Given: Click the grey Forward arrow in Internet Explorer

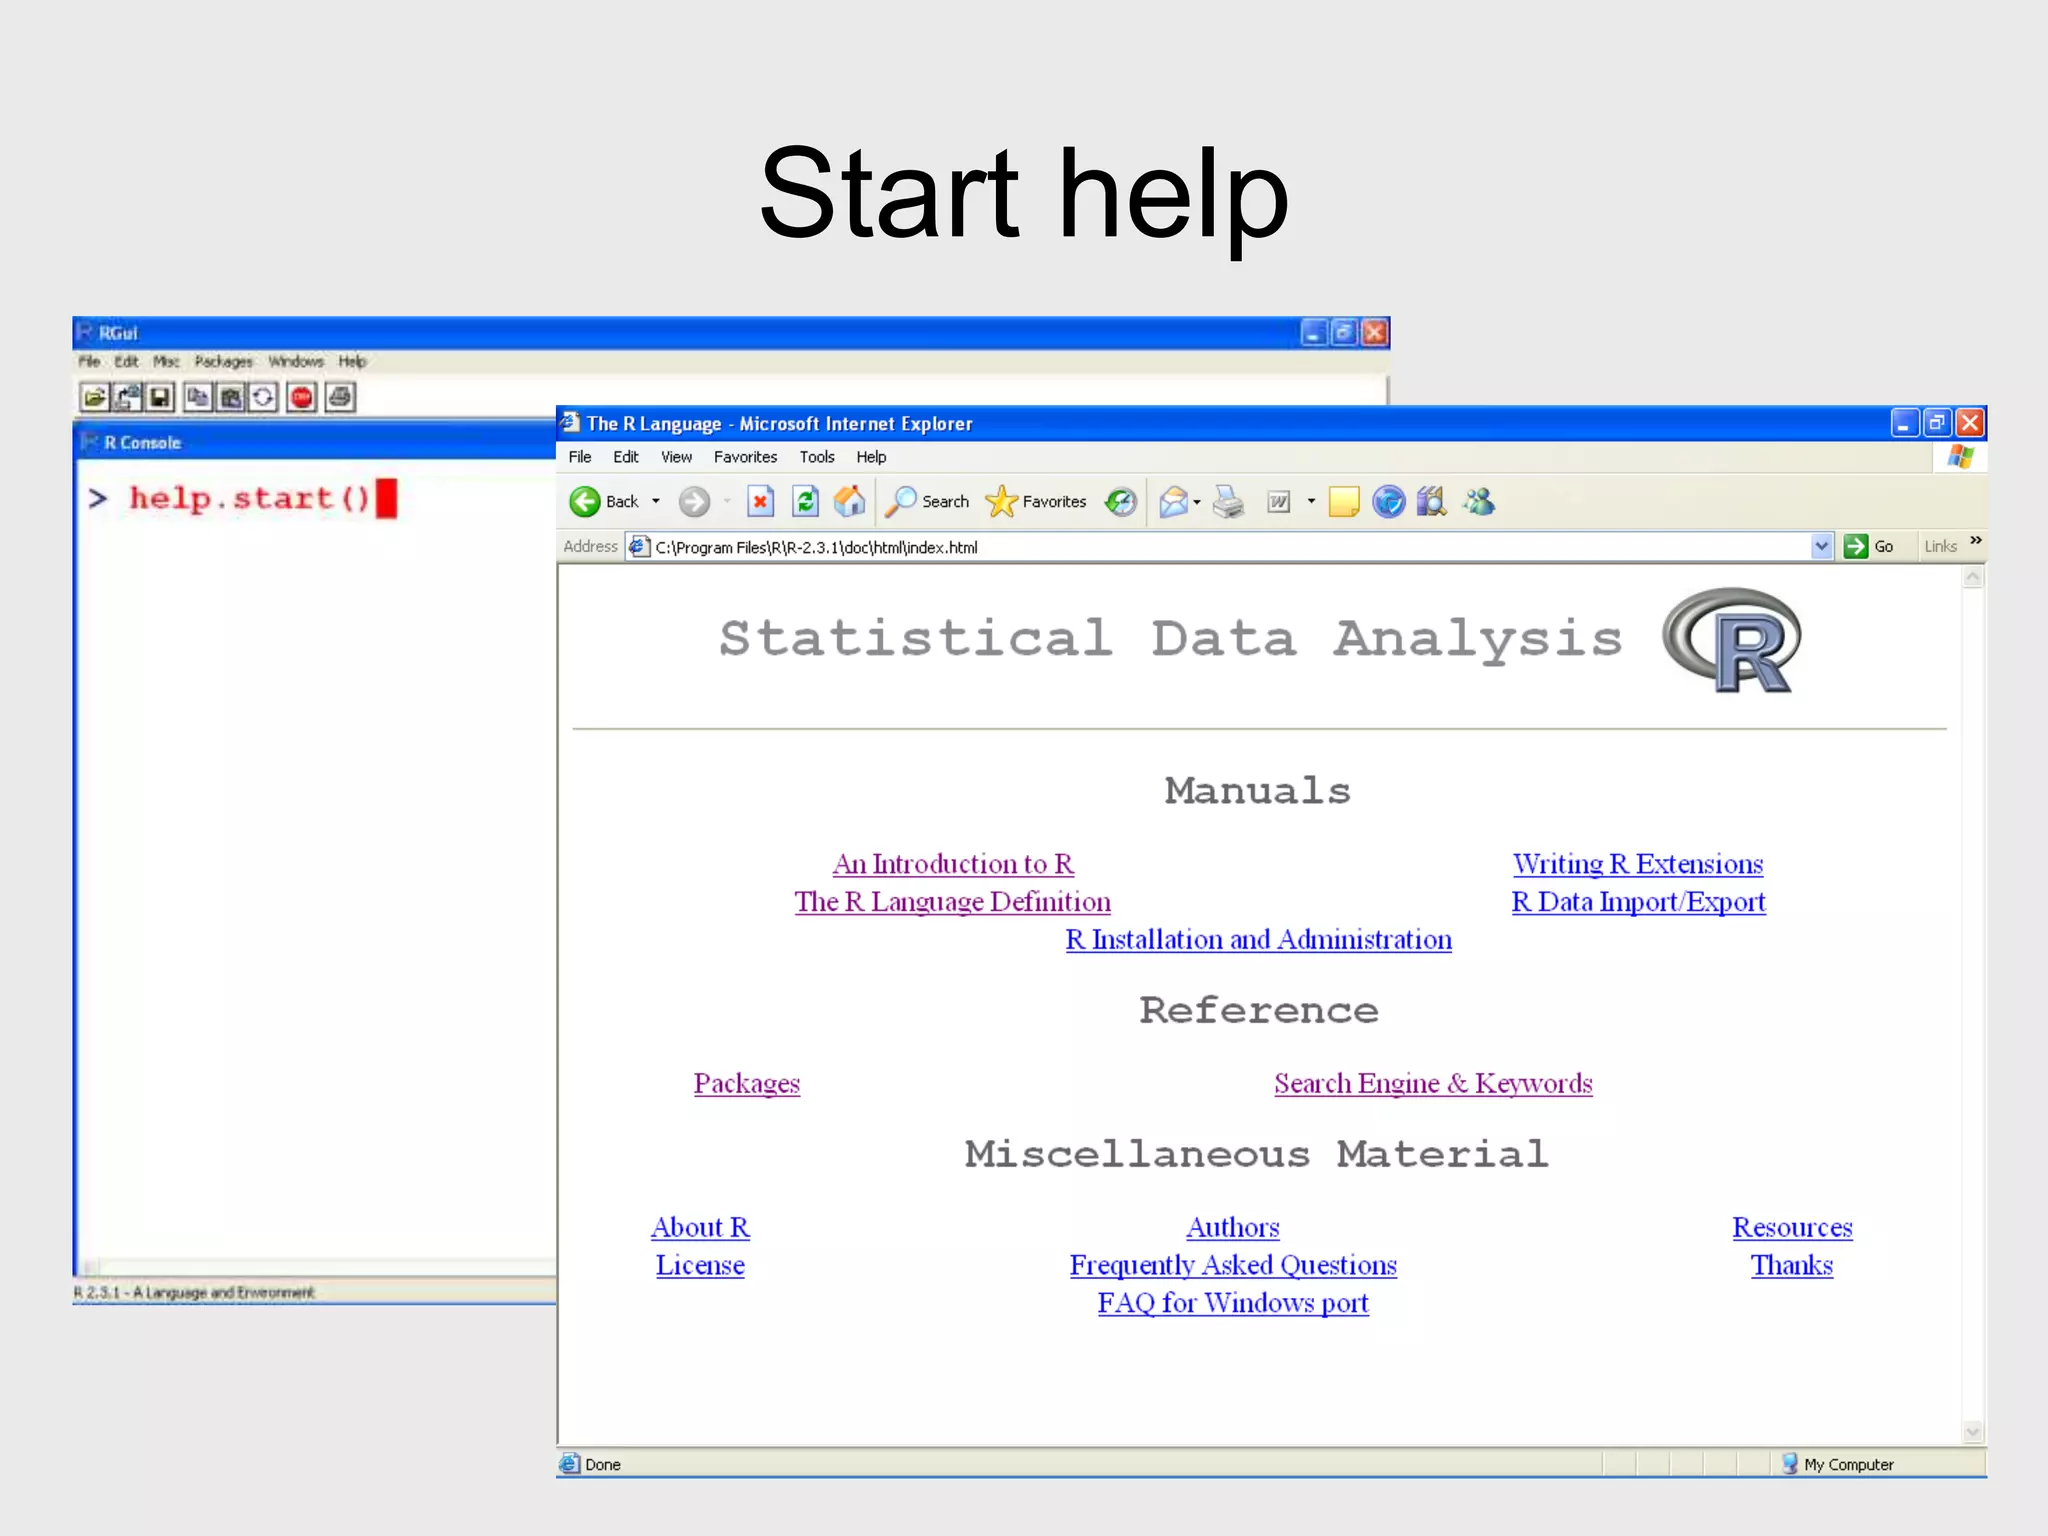Looking at the screenshot, I should pyautogui.click(x=694, y=501).
